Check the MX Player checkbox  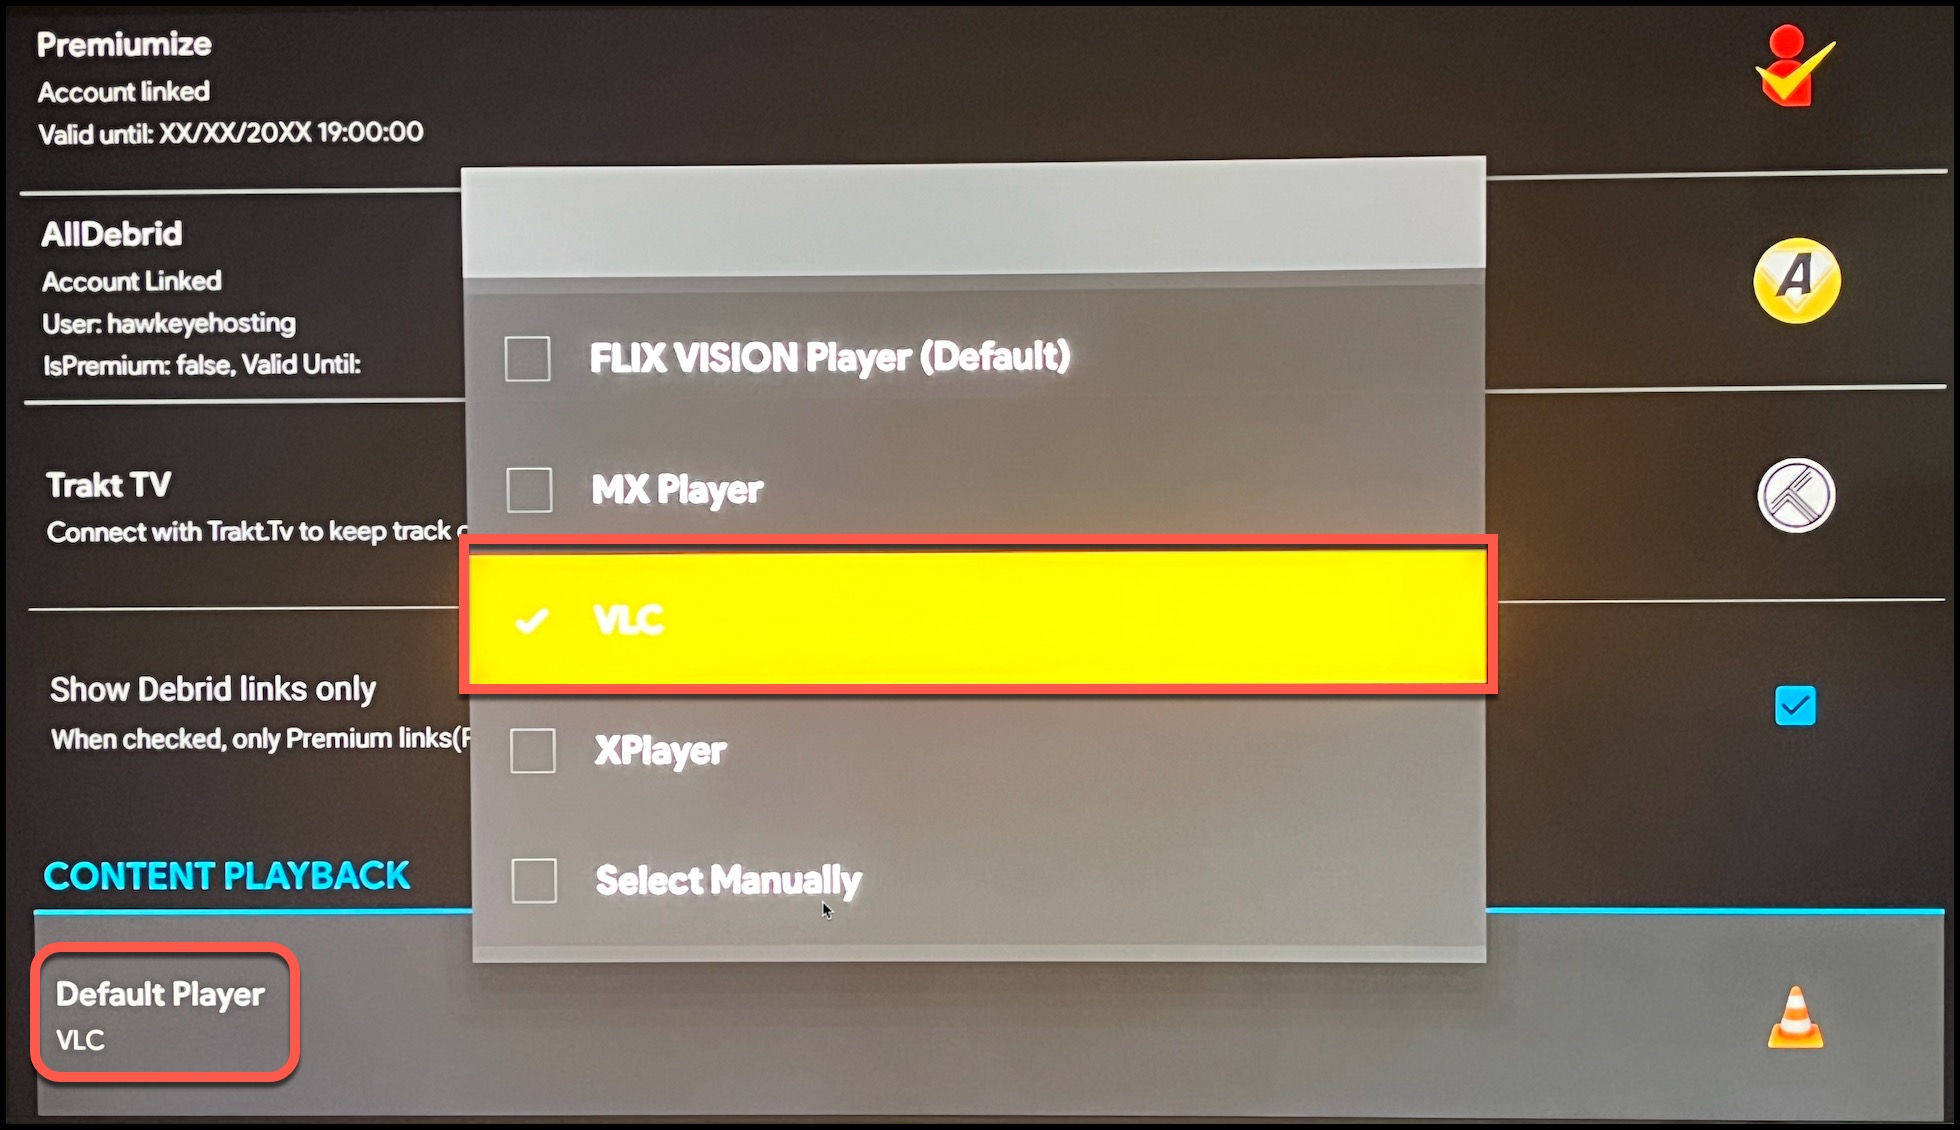(529, 490)
